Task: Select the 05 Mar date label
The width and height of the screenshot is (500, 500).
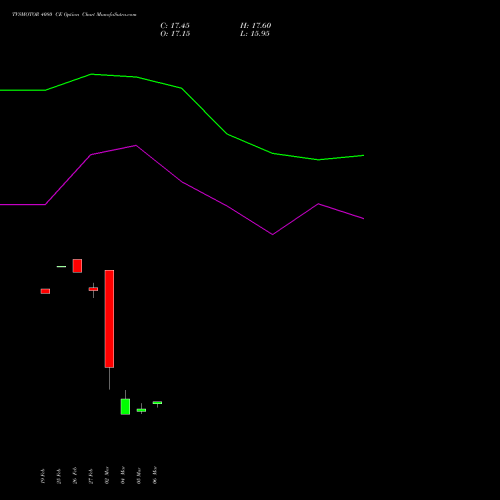Action: click(139, 475)
